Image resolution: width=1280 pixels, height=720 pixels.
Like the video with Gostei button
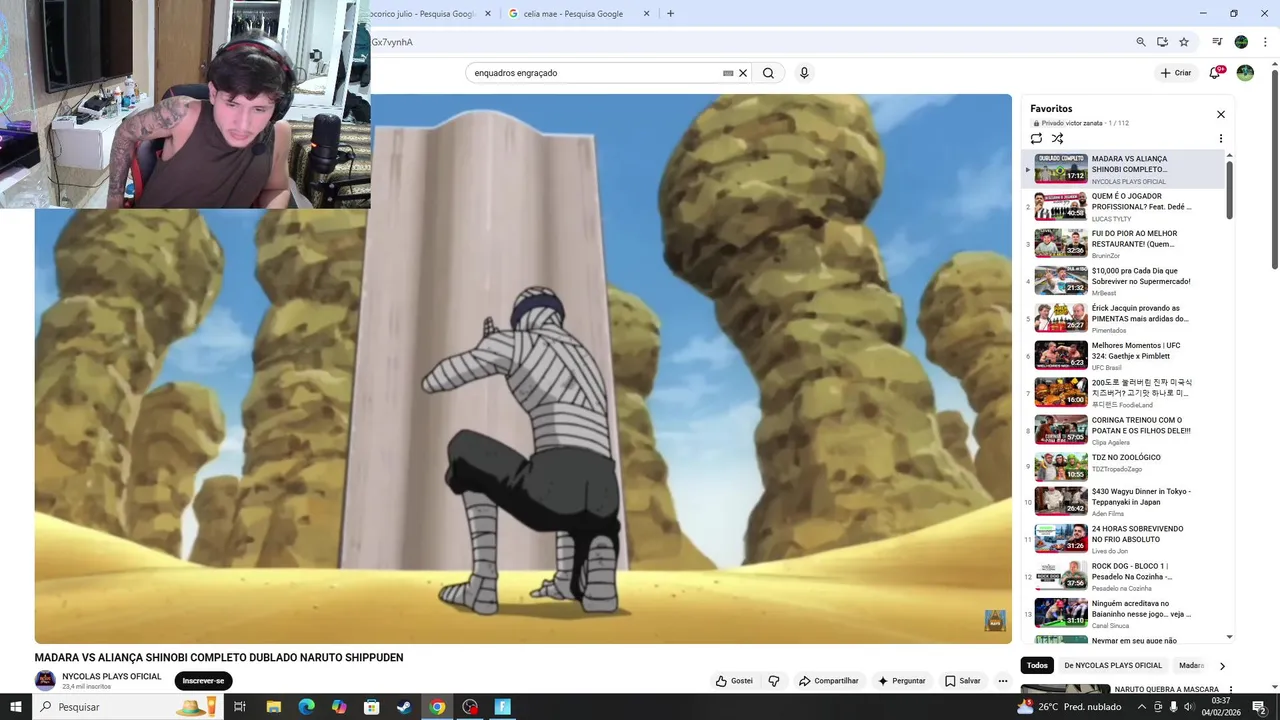click(734, 681)
